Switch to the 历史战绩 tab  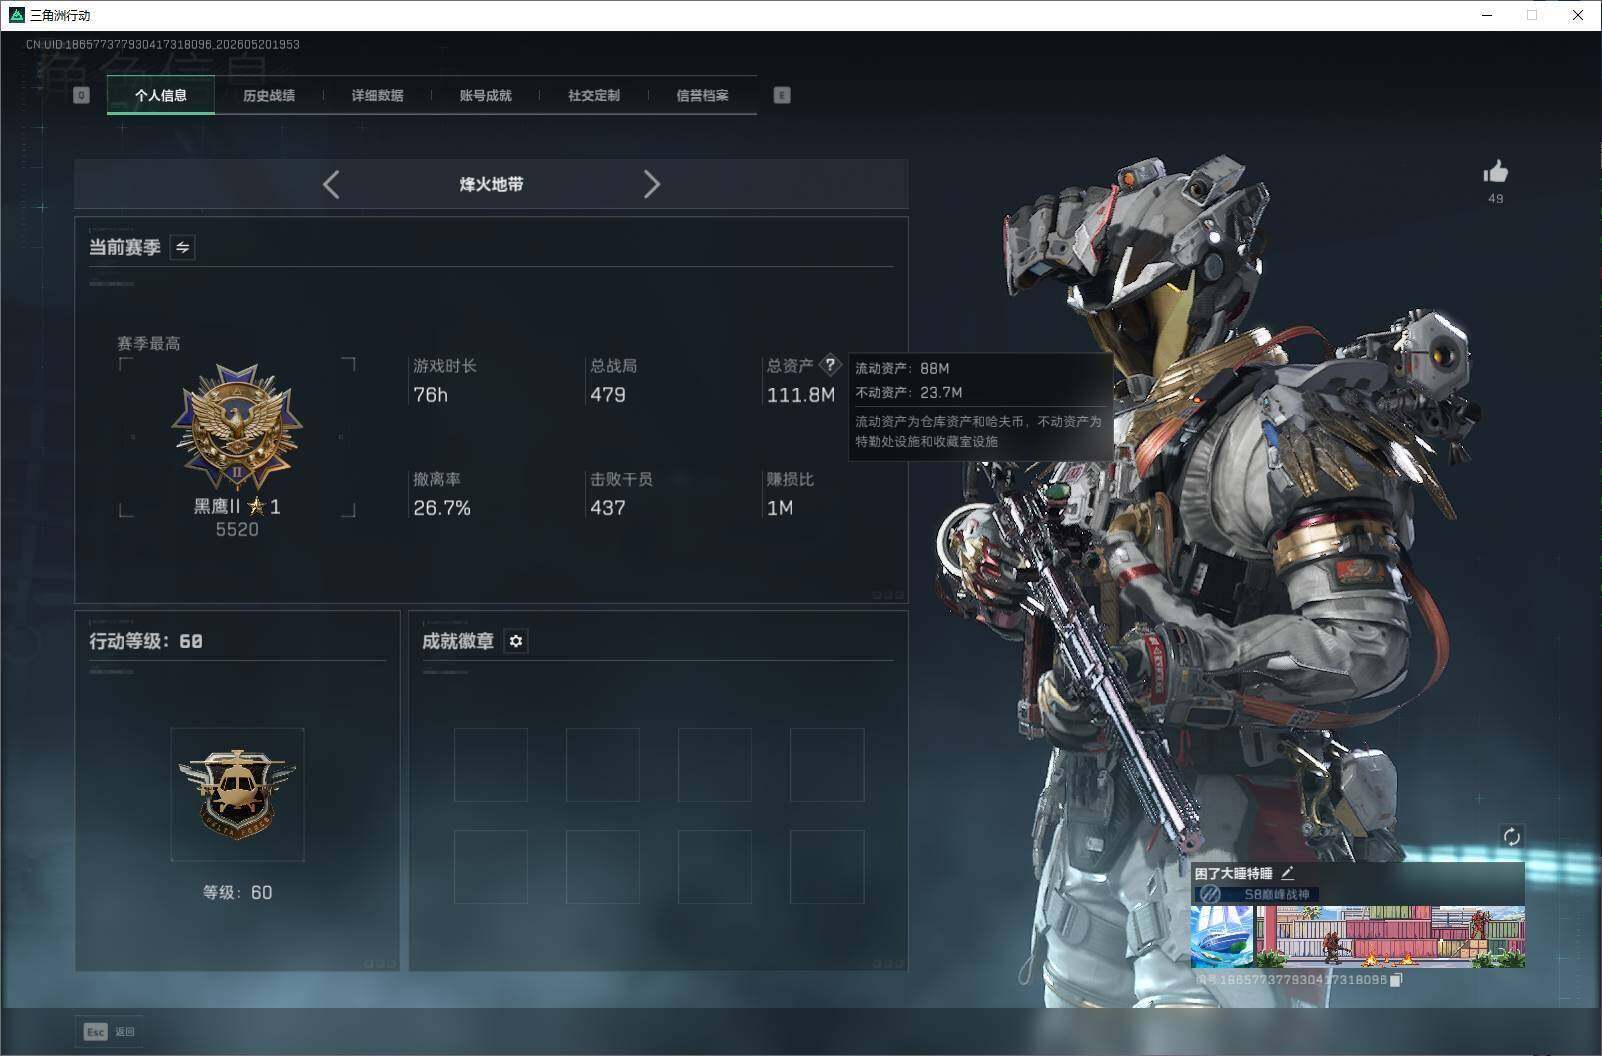coord(269,95)
